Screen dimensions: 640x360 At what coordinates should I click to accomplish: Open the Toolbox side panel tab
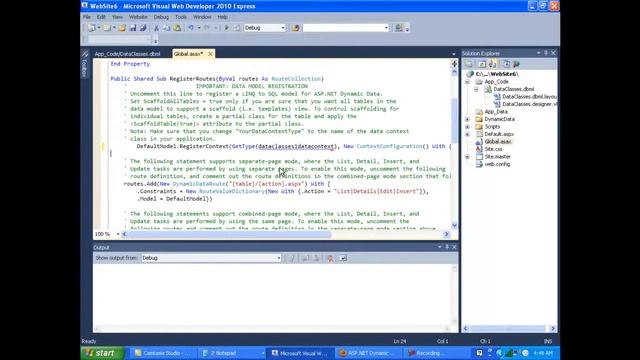(85, 64)
